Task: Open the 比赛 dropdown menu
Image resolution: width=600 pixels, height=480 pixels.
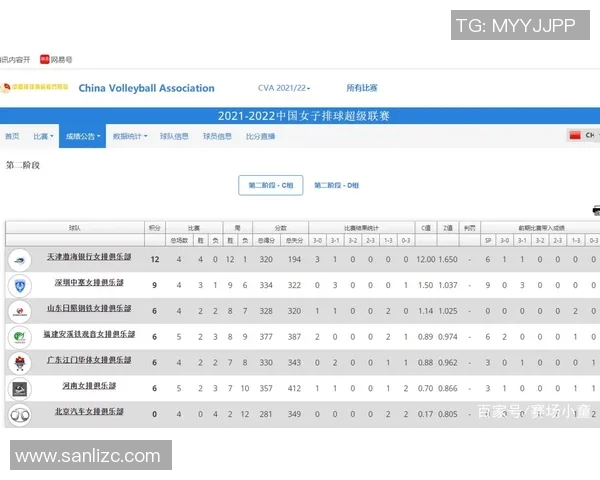Action: pyautogui.click(x=42, y=136)
